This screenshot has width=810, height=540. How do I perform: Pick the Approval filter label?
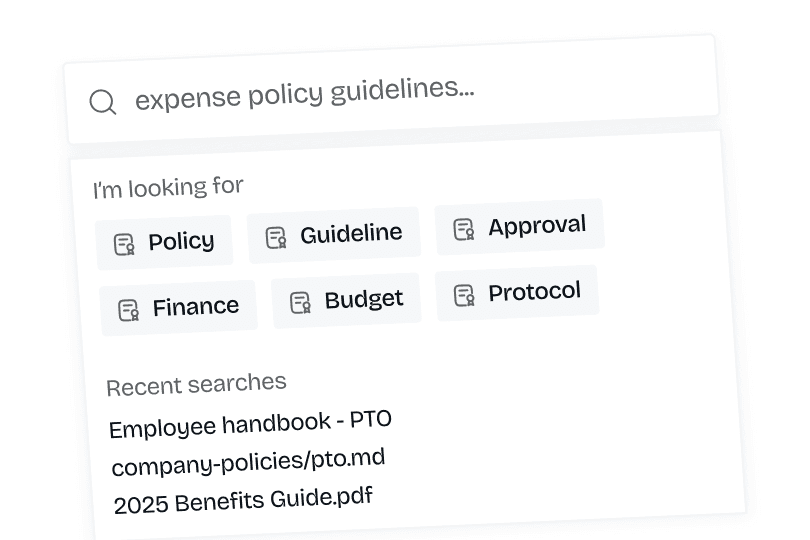pyautogui.click(x=537, y=226)
